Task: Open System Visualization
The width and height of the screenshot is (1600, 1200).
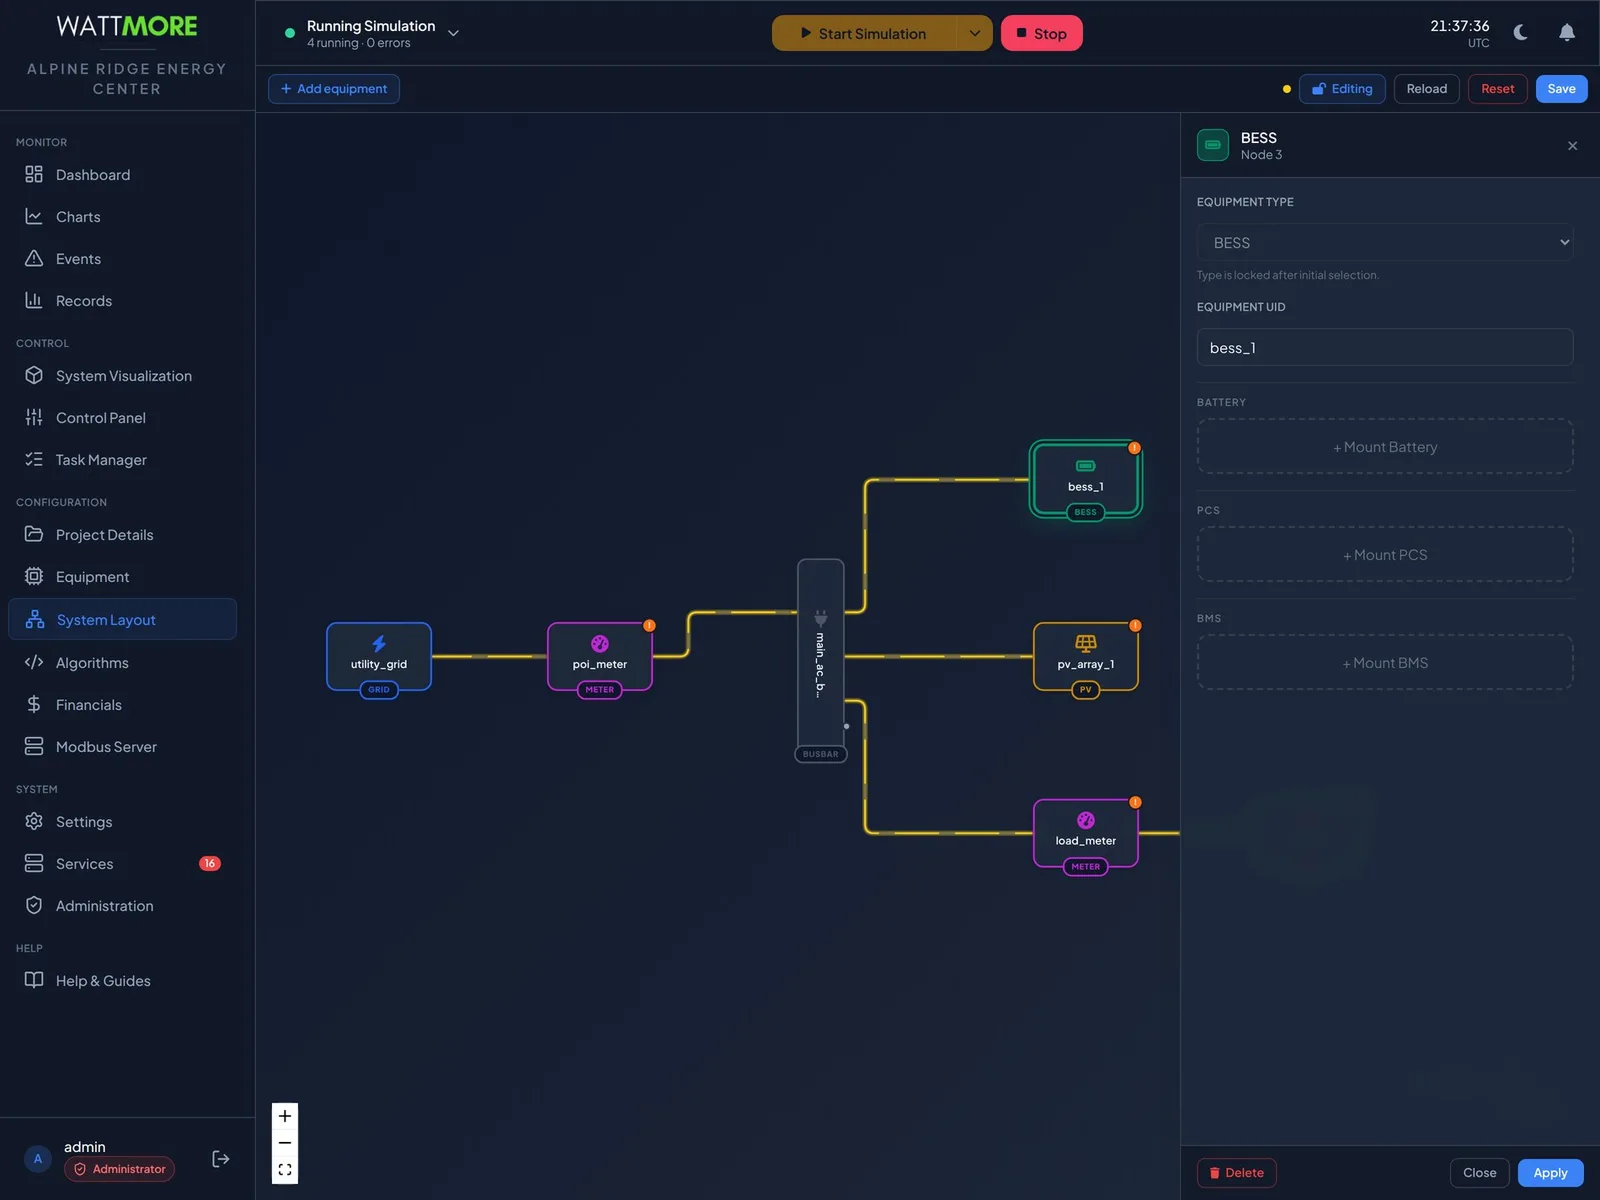Action: [x=122, y=376]
